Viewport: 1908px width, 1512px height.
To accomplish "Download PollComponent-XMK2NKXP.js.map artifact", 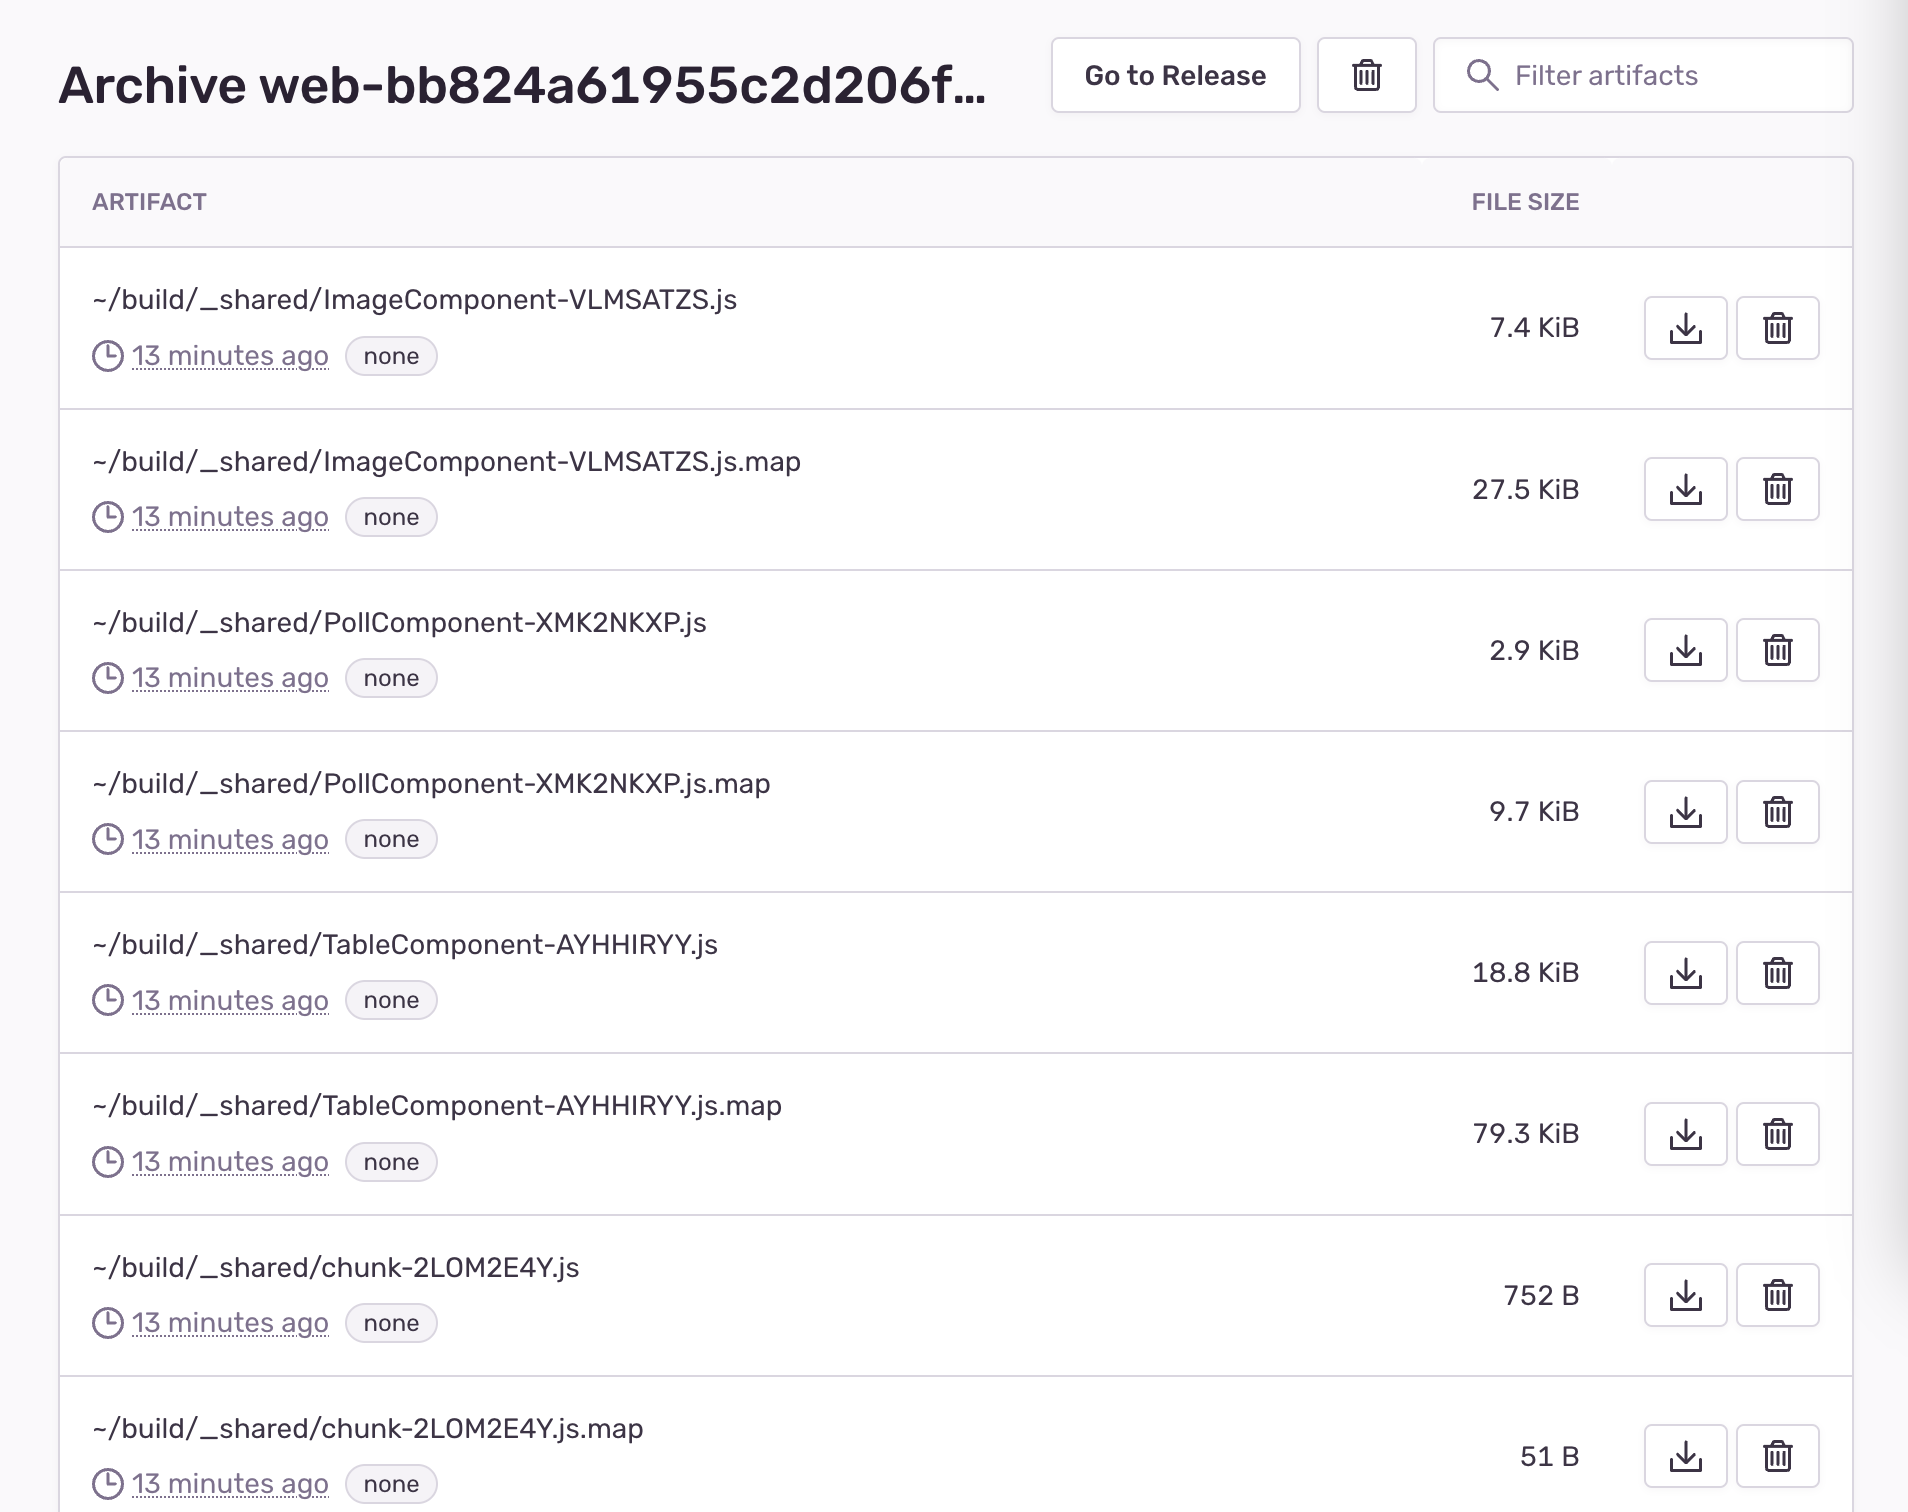I will pyautogui.click(x=1685, y=812).
